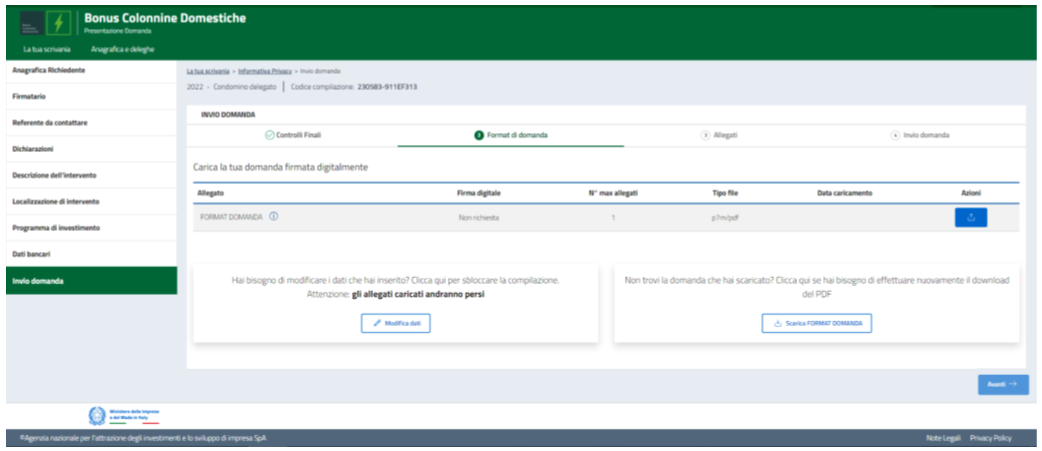
Task: Click the info icon next to FORMAT DOMANDA
Action: 274,217
